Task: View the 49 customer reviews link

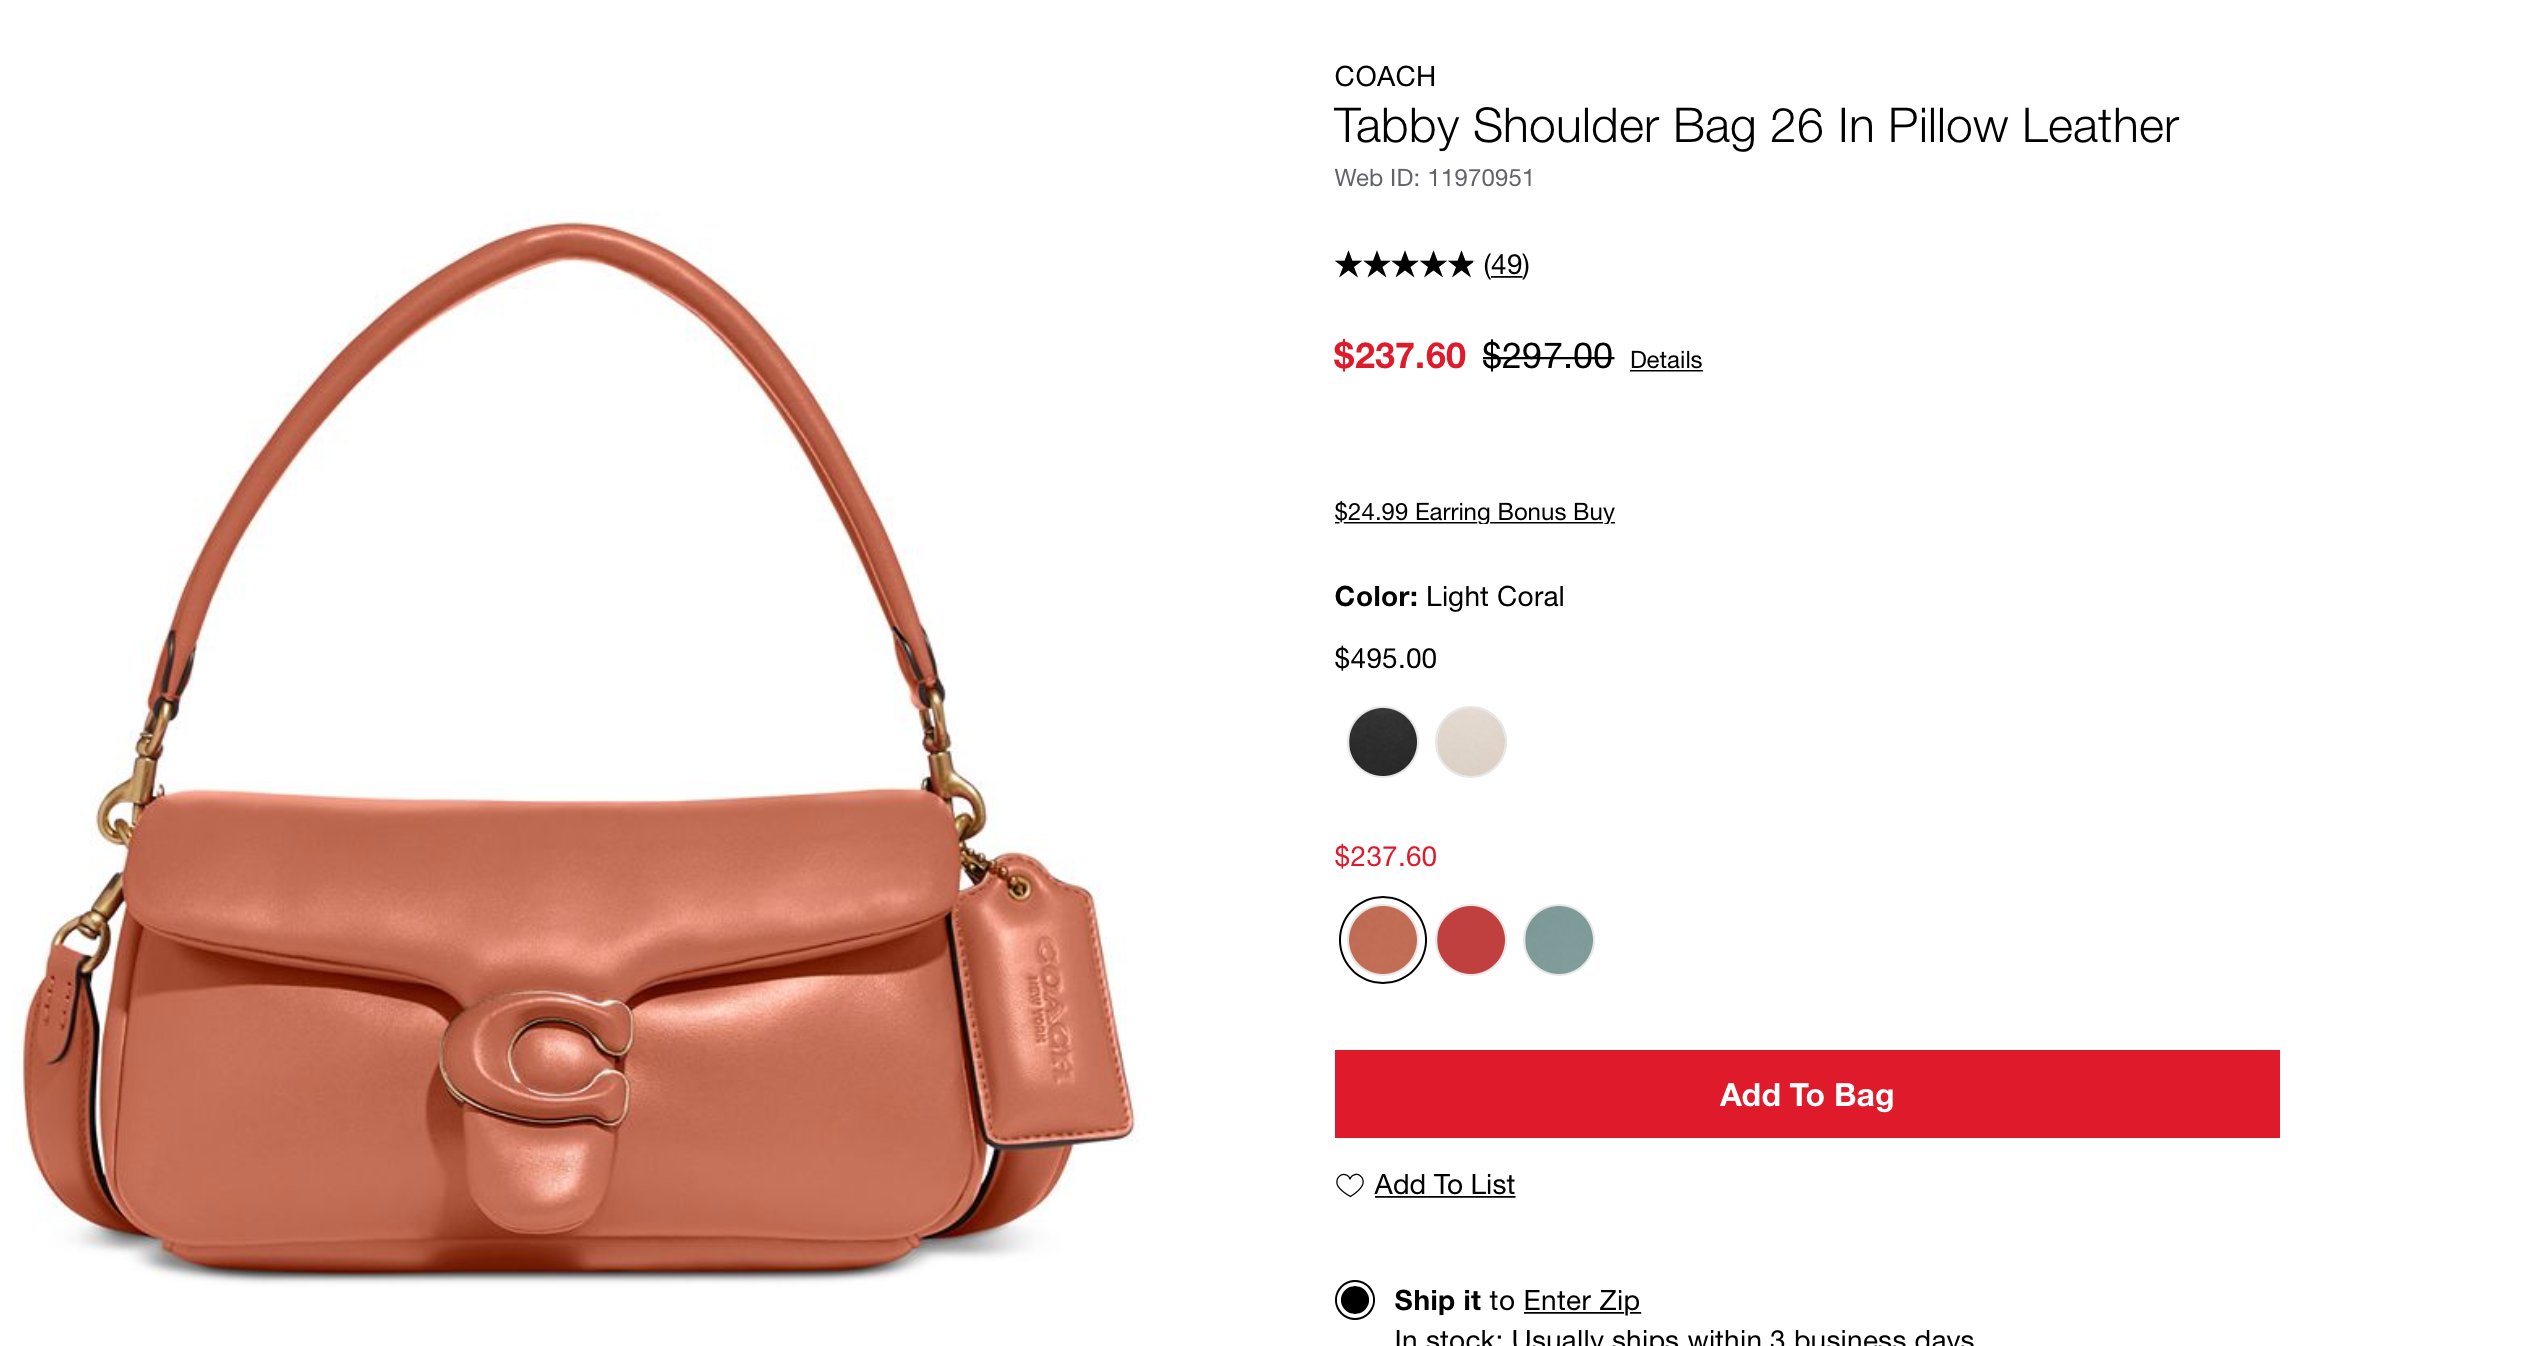Action: [x=1506, y=265]
